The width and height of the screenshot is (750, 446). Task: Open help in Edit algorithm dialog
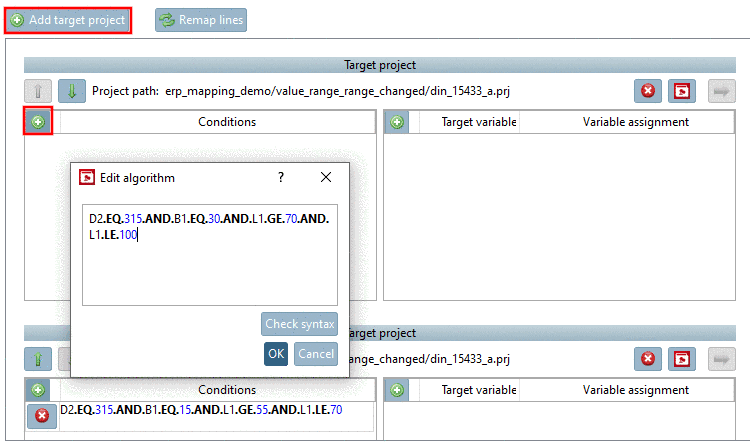pyautogui.click(x=281, y=178)
